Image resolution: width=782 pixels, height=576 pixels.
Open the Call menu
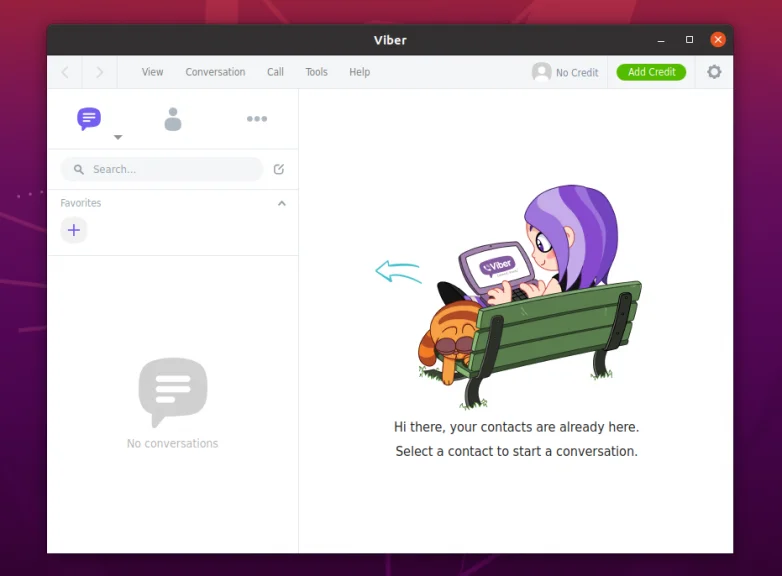click(275, 72)
